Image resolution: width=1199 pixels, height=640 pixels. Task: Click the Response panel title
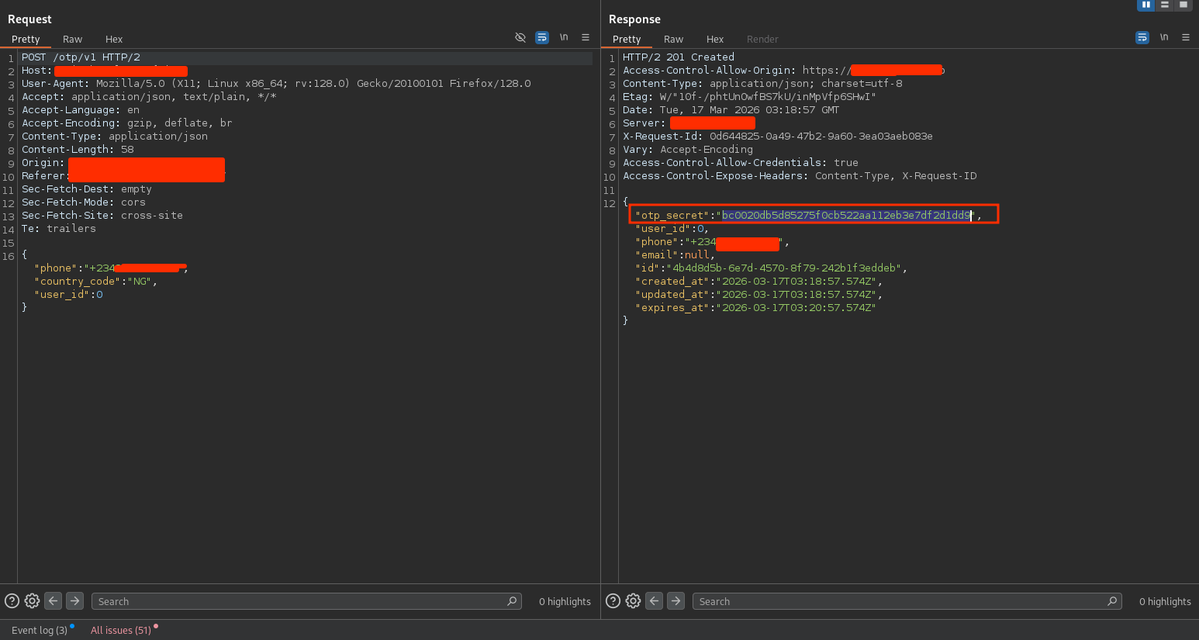[x=634, y=19]
